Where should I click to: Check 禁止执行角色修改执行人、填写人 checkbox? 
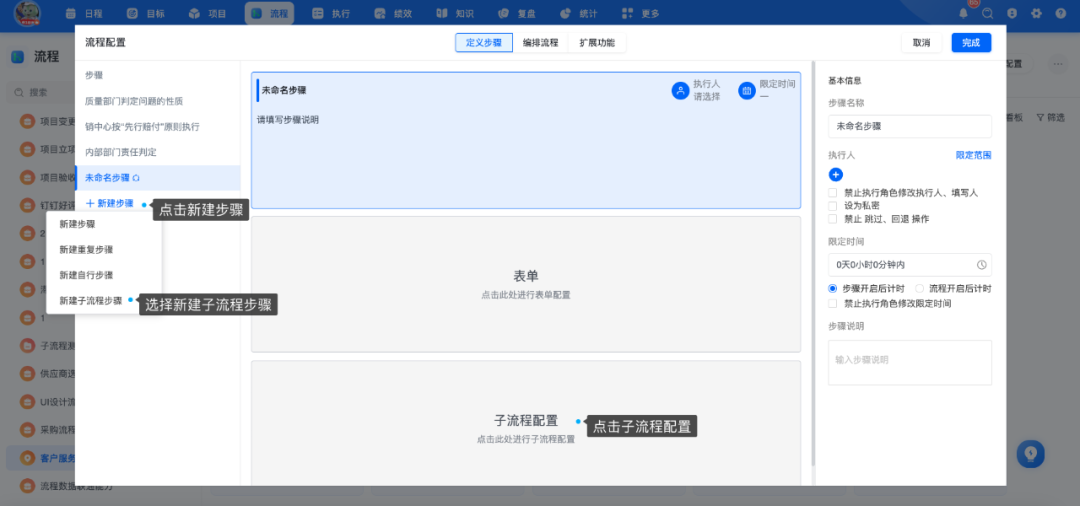[833, 193]
